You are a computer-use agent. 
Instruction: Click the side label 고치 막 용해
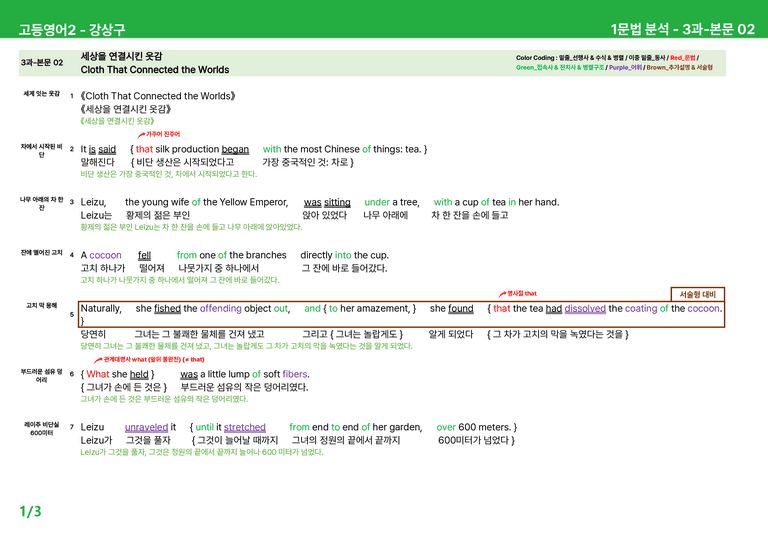tap(42, 306)
